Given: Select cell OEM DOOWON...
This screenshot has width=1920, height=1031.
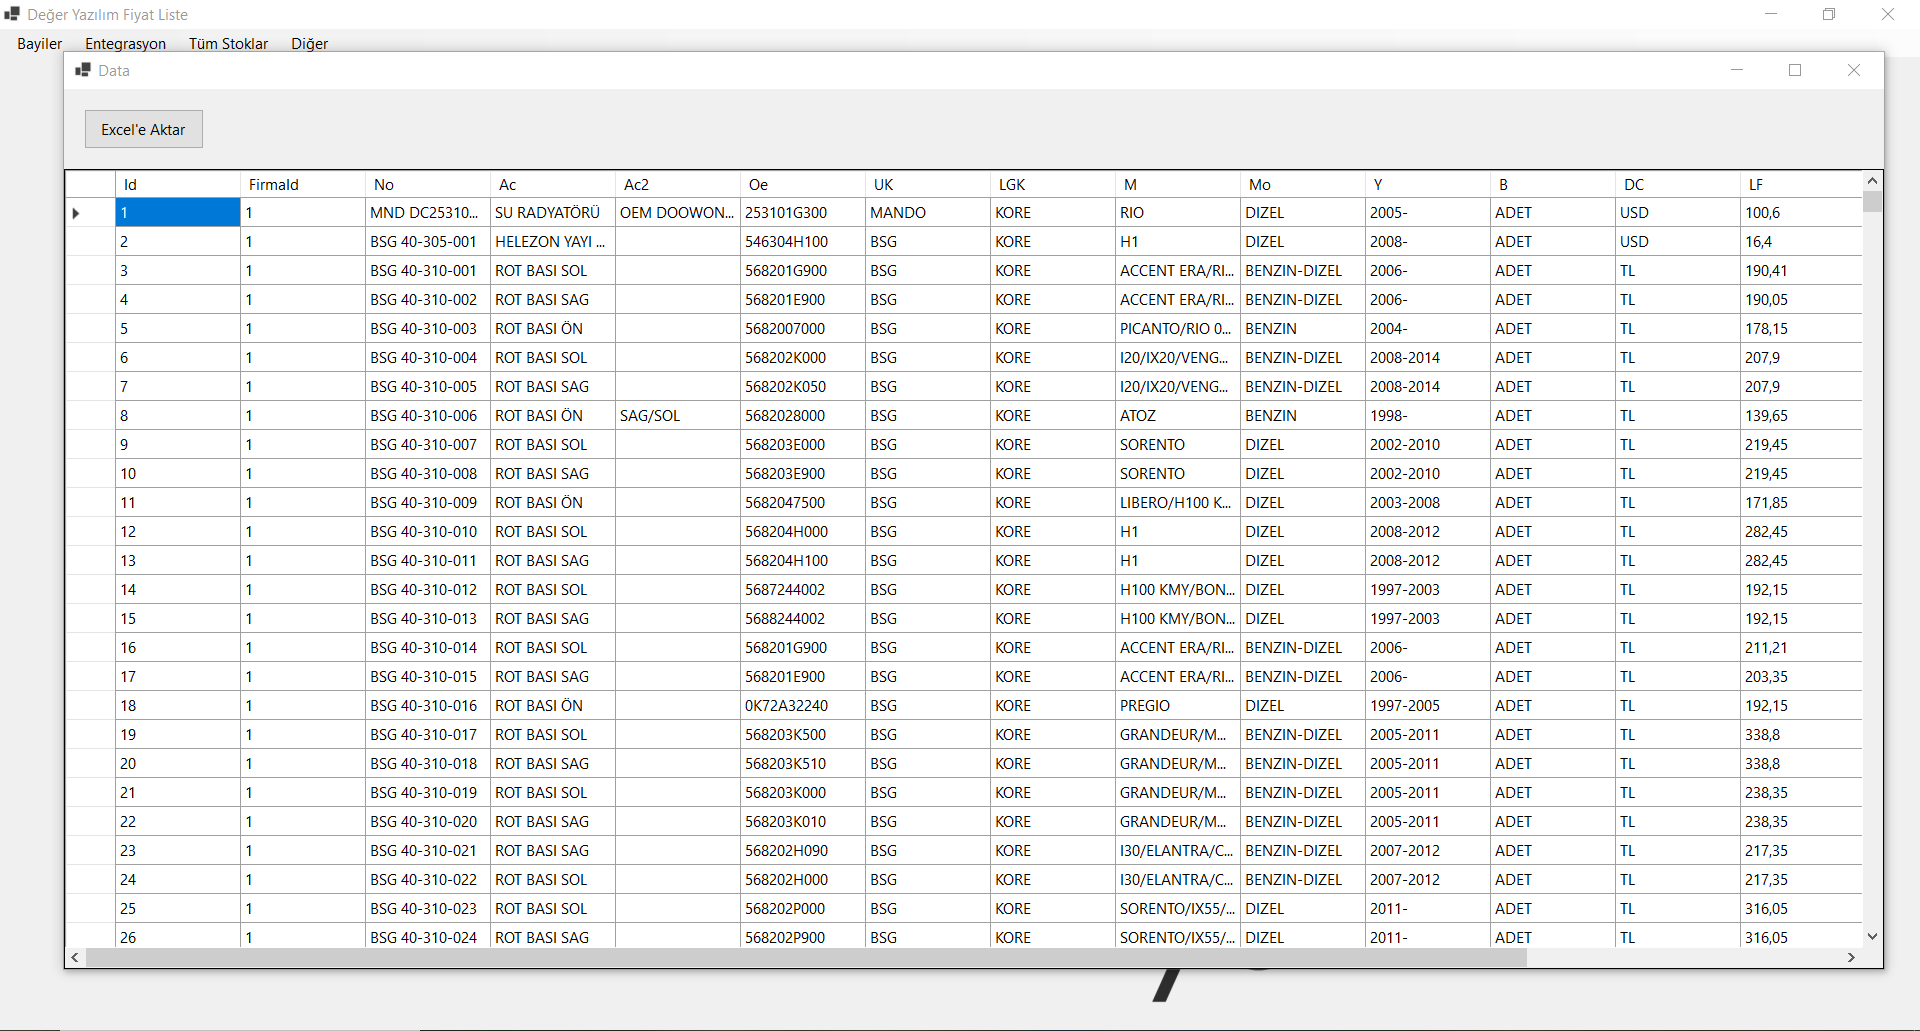Looking at the screenshot, I should pyautogui.click(x=678, y=212).
